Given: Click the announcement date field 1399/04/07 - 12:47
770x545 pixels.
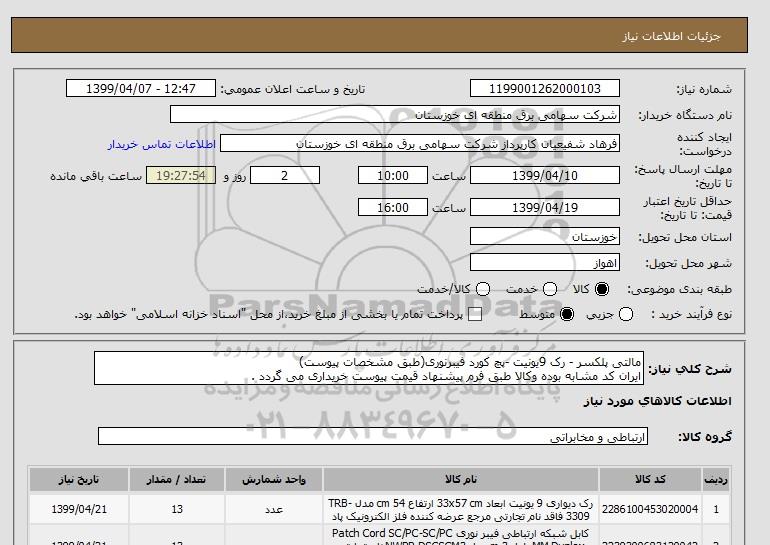Looking at the screenshot, I should point(141,88).
